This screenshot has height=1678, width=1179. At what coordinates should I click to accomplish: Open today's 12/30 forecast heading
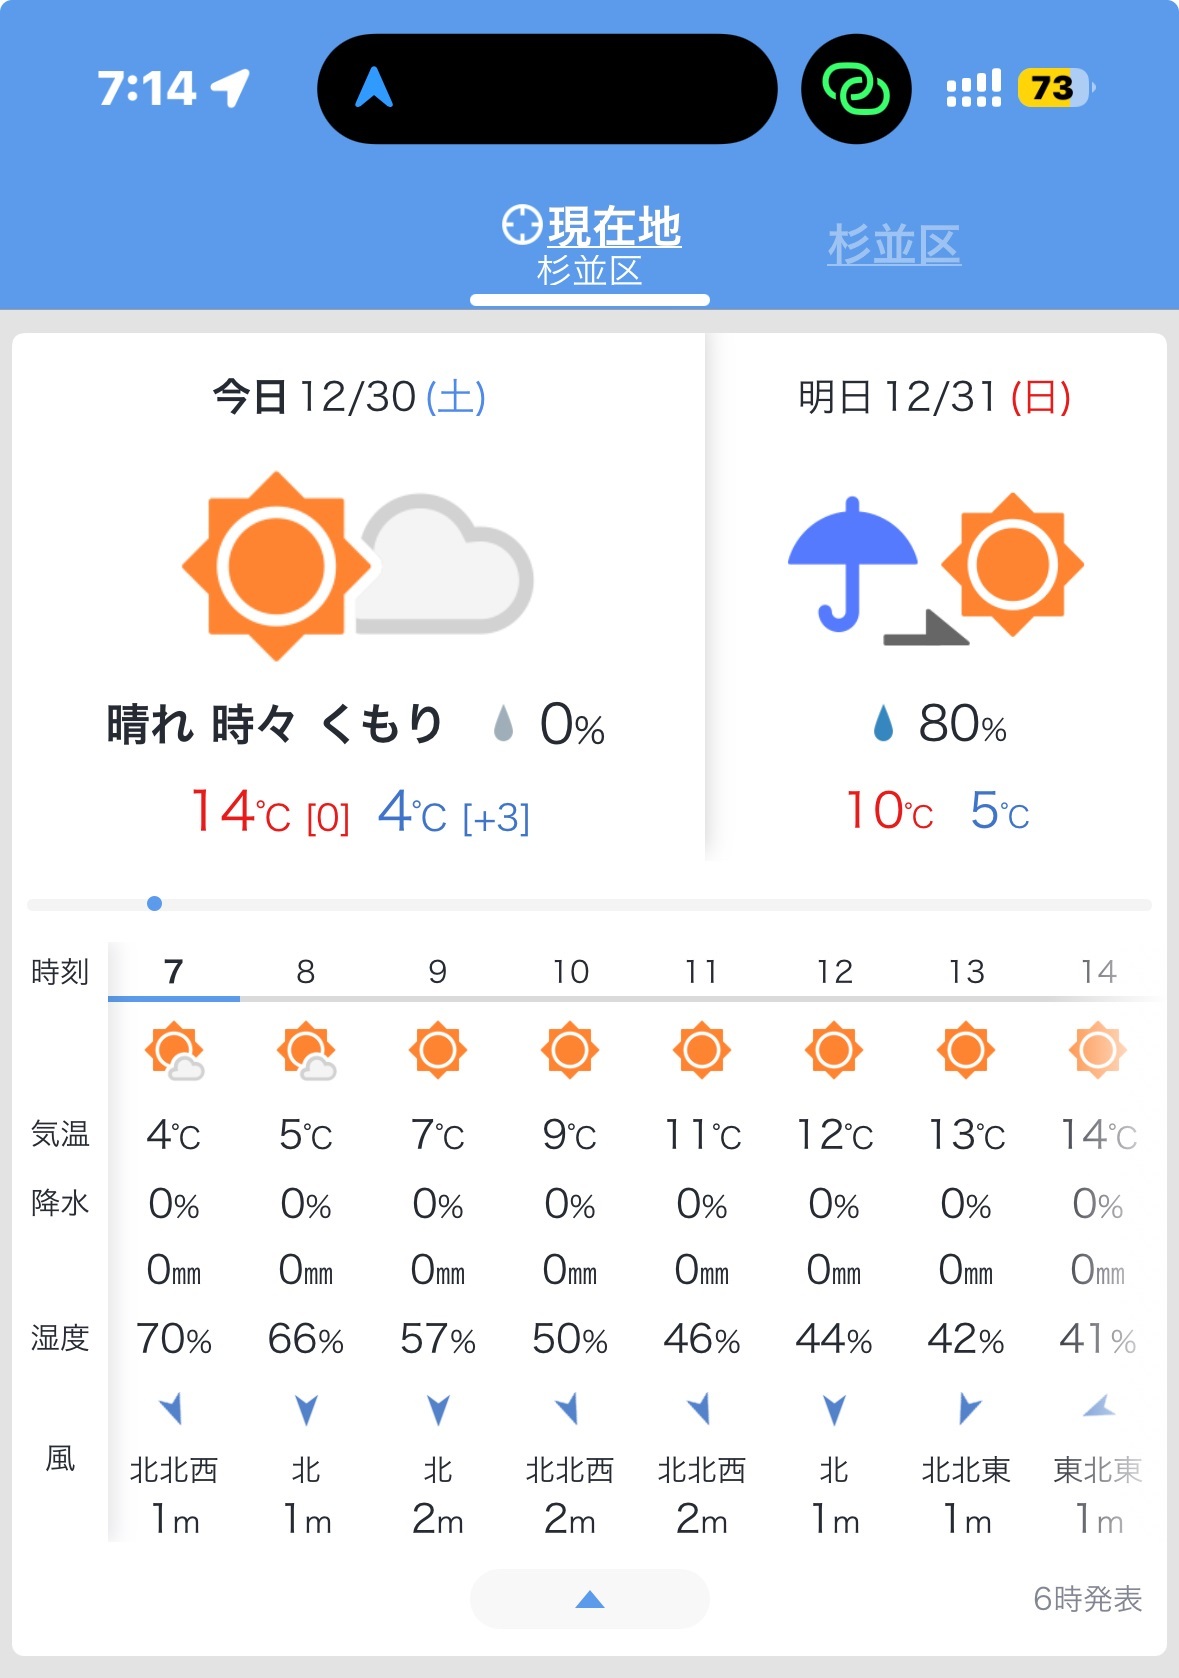[349, 397]
